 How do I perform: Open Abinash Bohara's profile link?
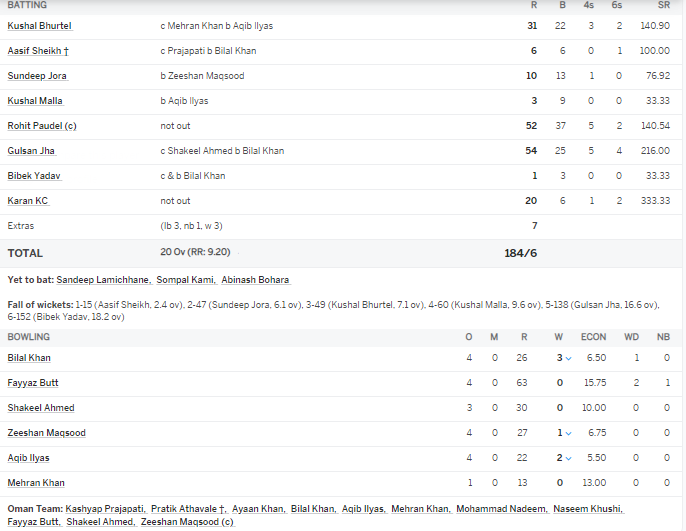pyautogui.click(x=256, y=280)
